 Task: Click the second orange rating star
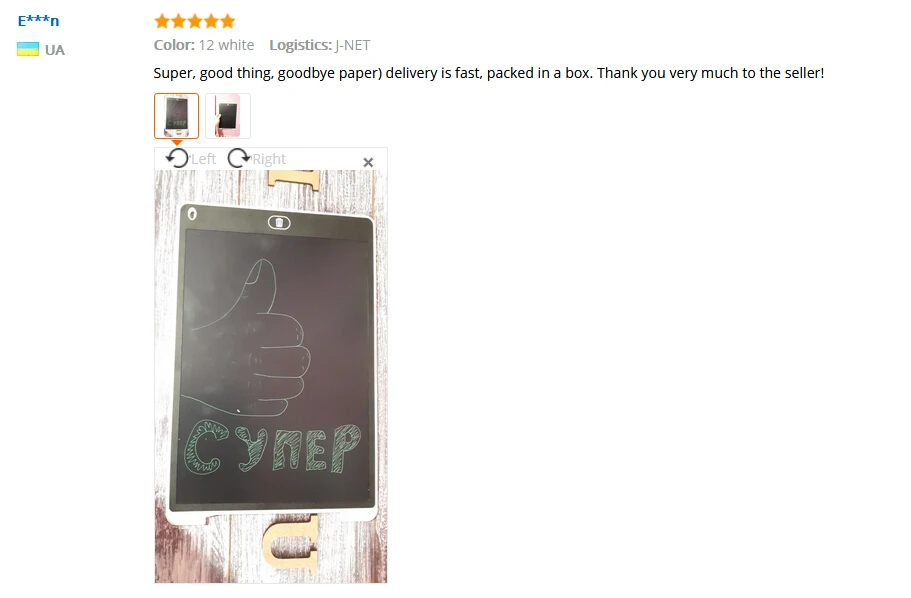178,22
